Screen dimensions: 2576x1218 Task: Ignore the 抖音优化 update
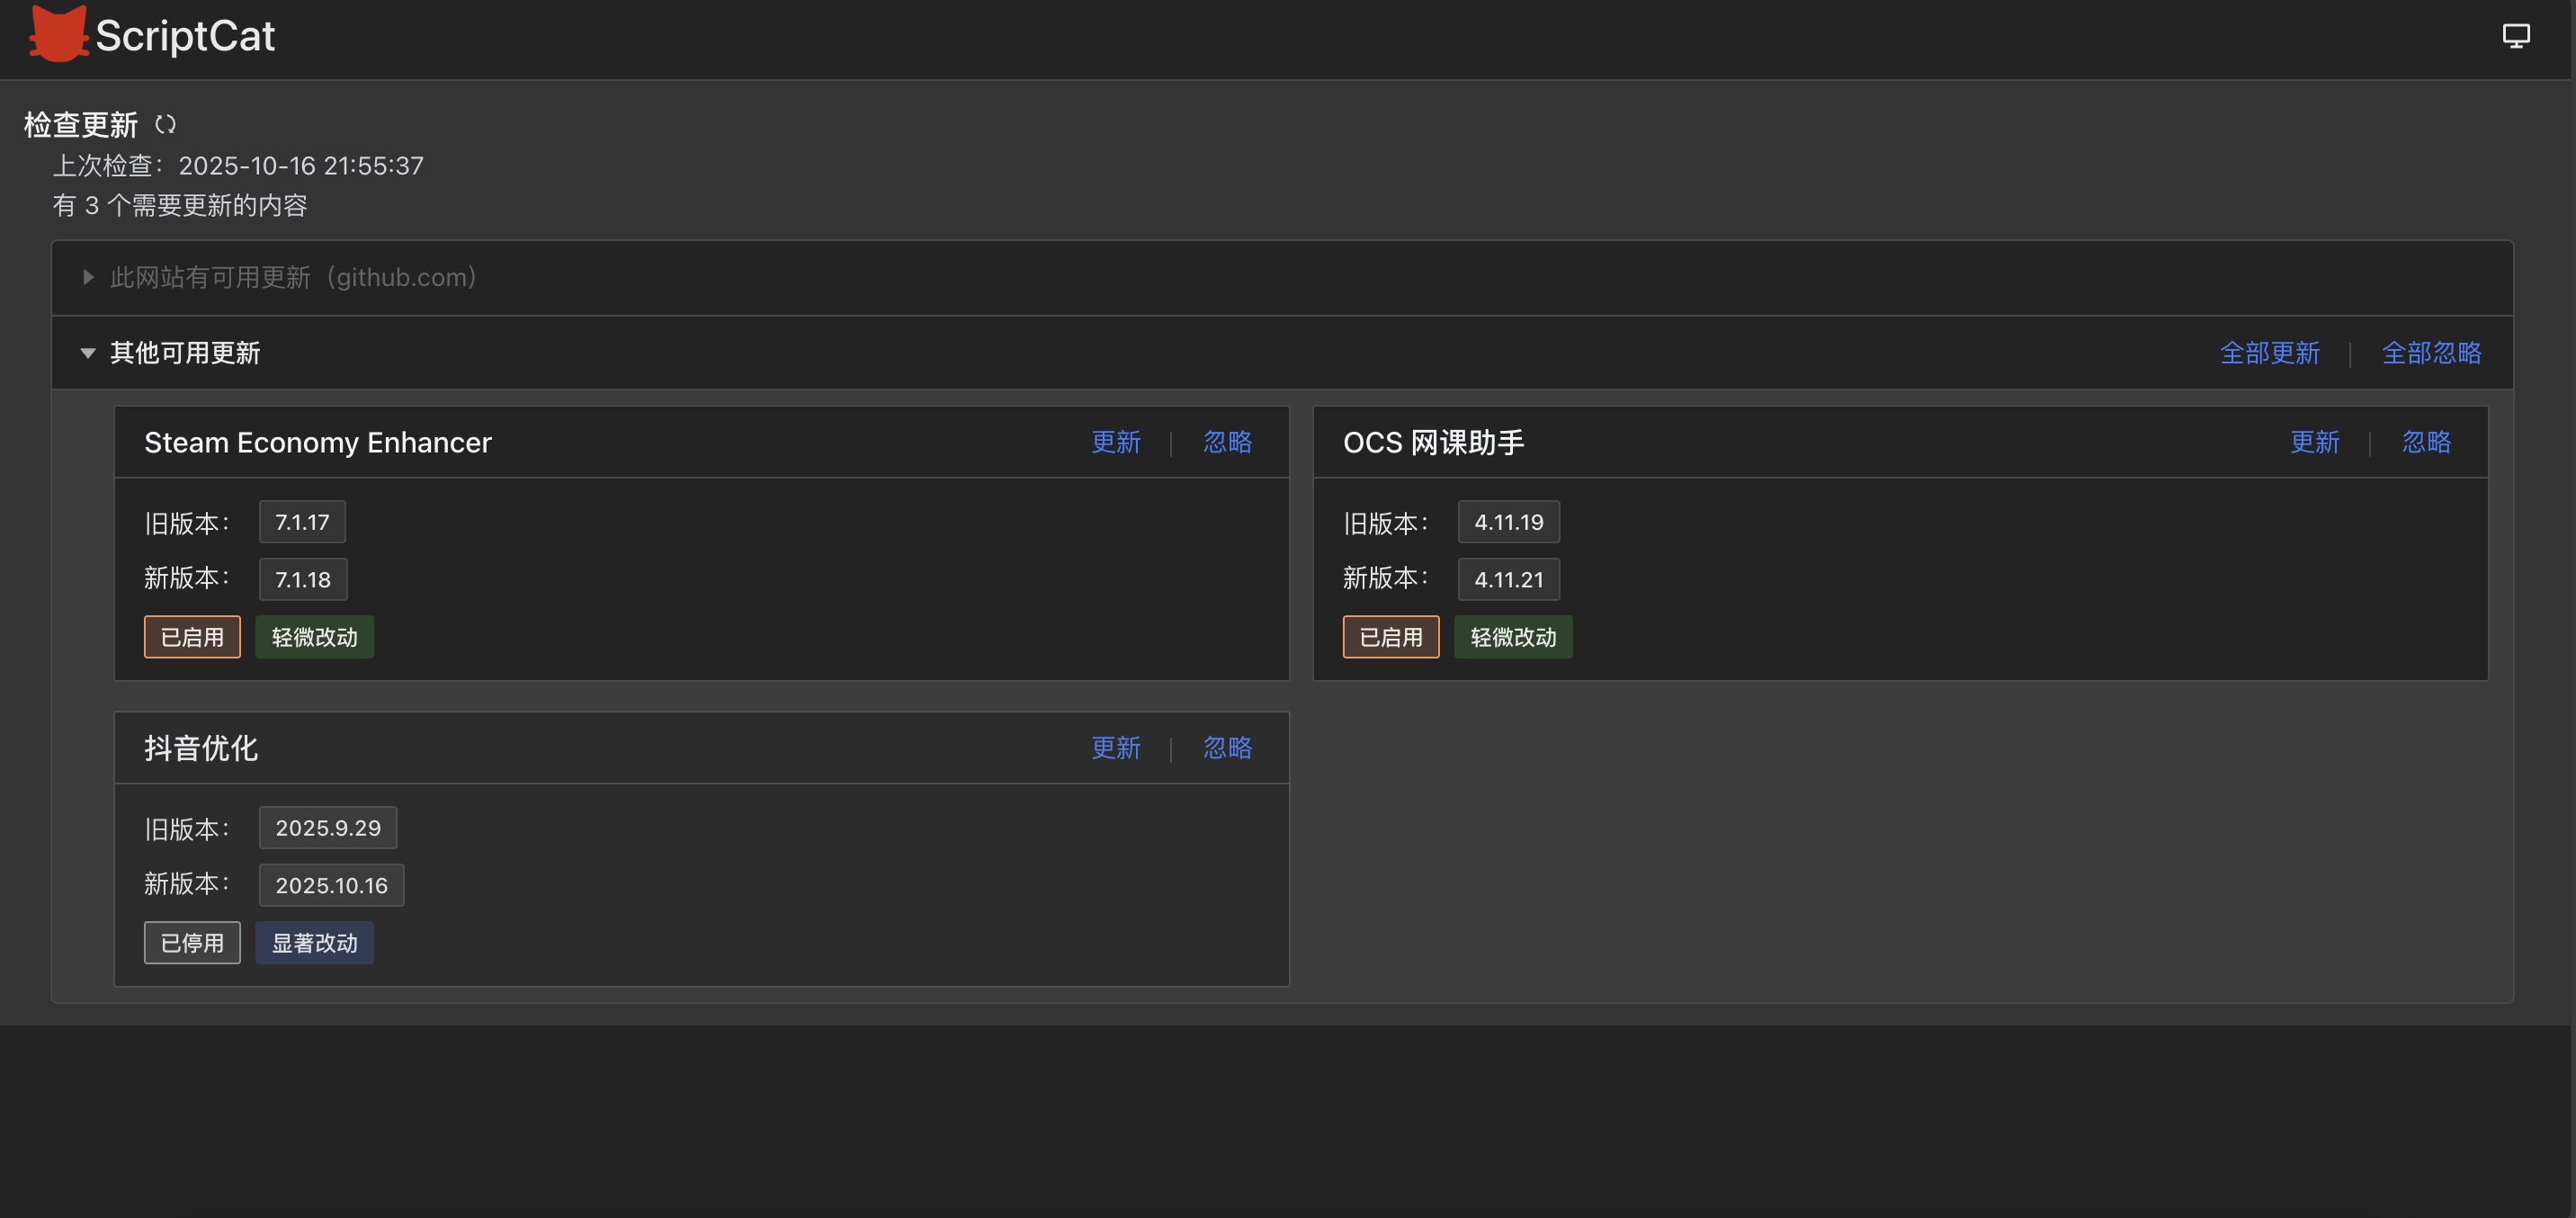(1227, 748)
